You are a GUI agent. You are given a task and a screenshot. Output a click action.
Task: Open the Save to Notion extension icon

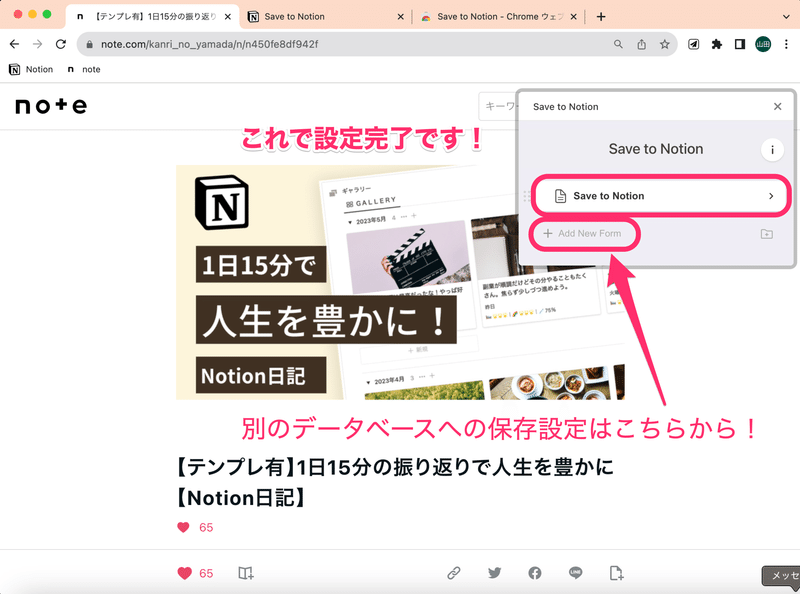(693, 44)
